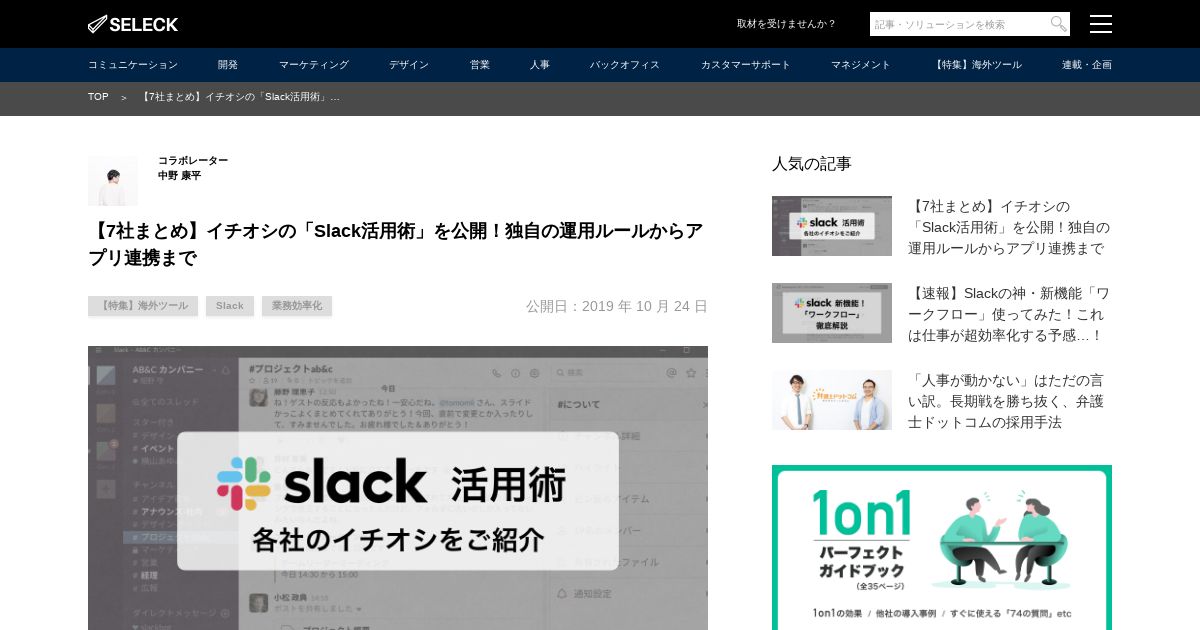The image size is (1200, 630).
Task: Click the SELECK logo in the header
Action: pos(133,24)
